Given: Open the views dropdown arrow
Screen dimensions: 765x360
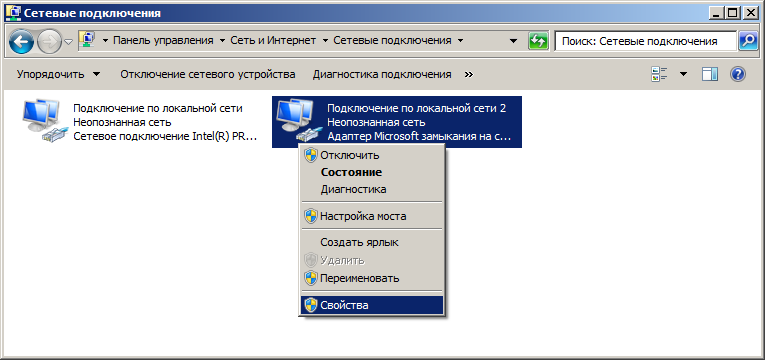Looking at the screenshot, I should pyautogui.click(x=683, y=75).
